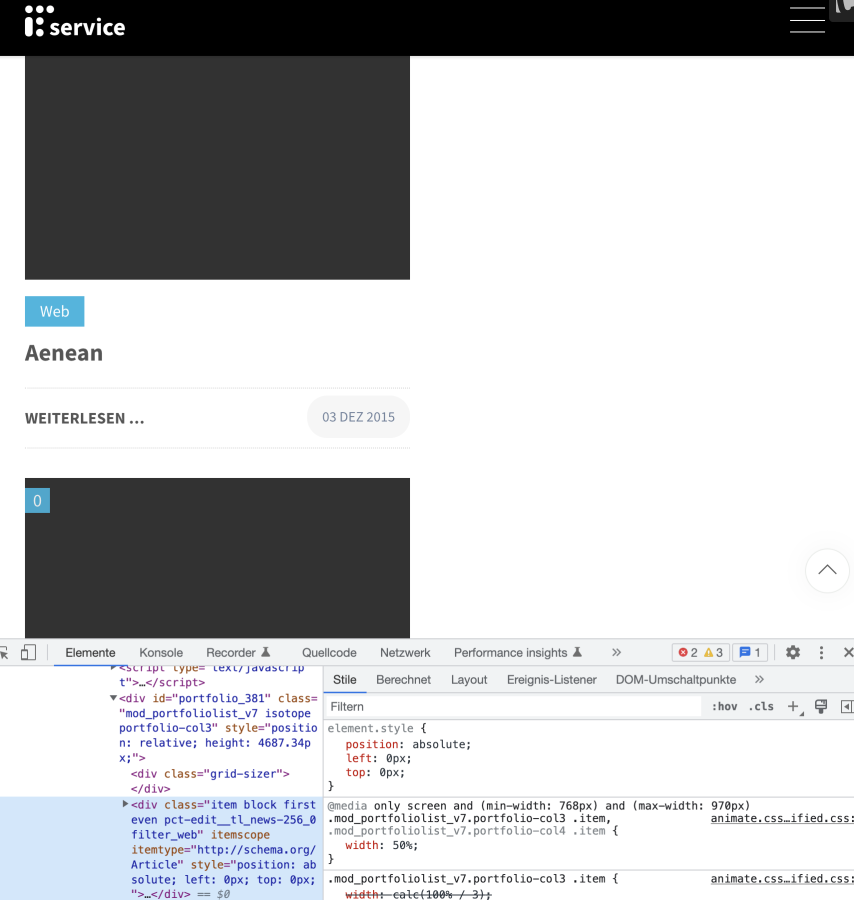
Task: Open the hamburger navigation menu
Action: (807, 21)
